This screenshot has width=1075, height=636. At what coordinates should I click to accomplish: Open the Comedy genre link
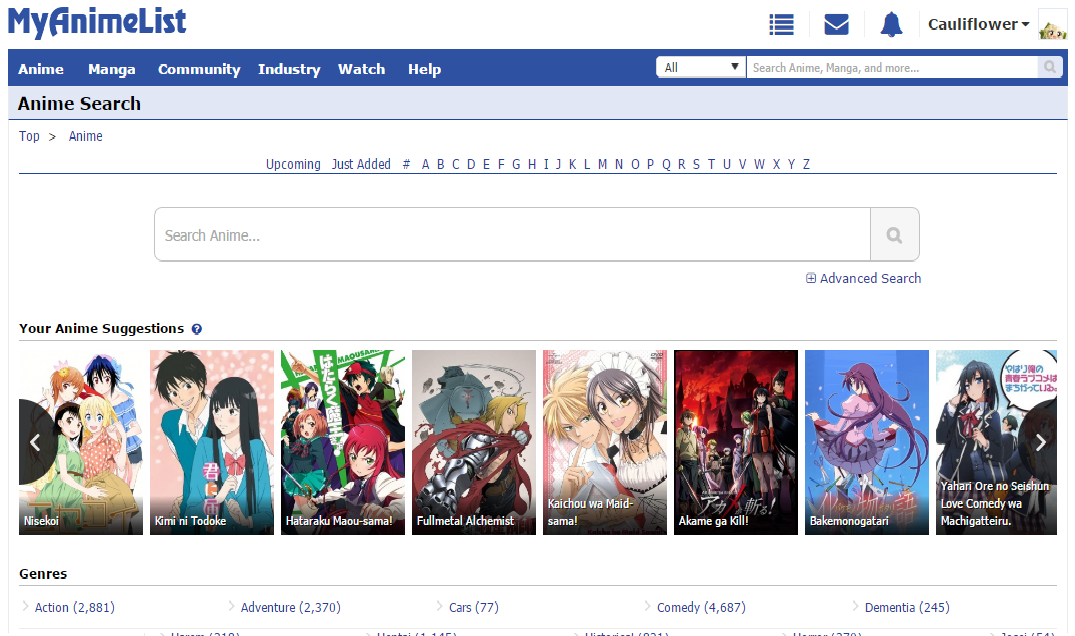click(x=701, y=607)
